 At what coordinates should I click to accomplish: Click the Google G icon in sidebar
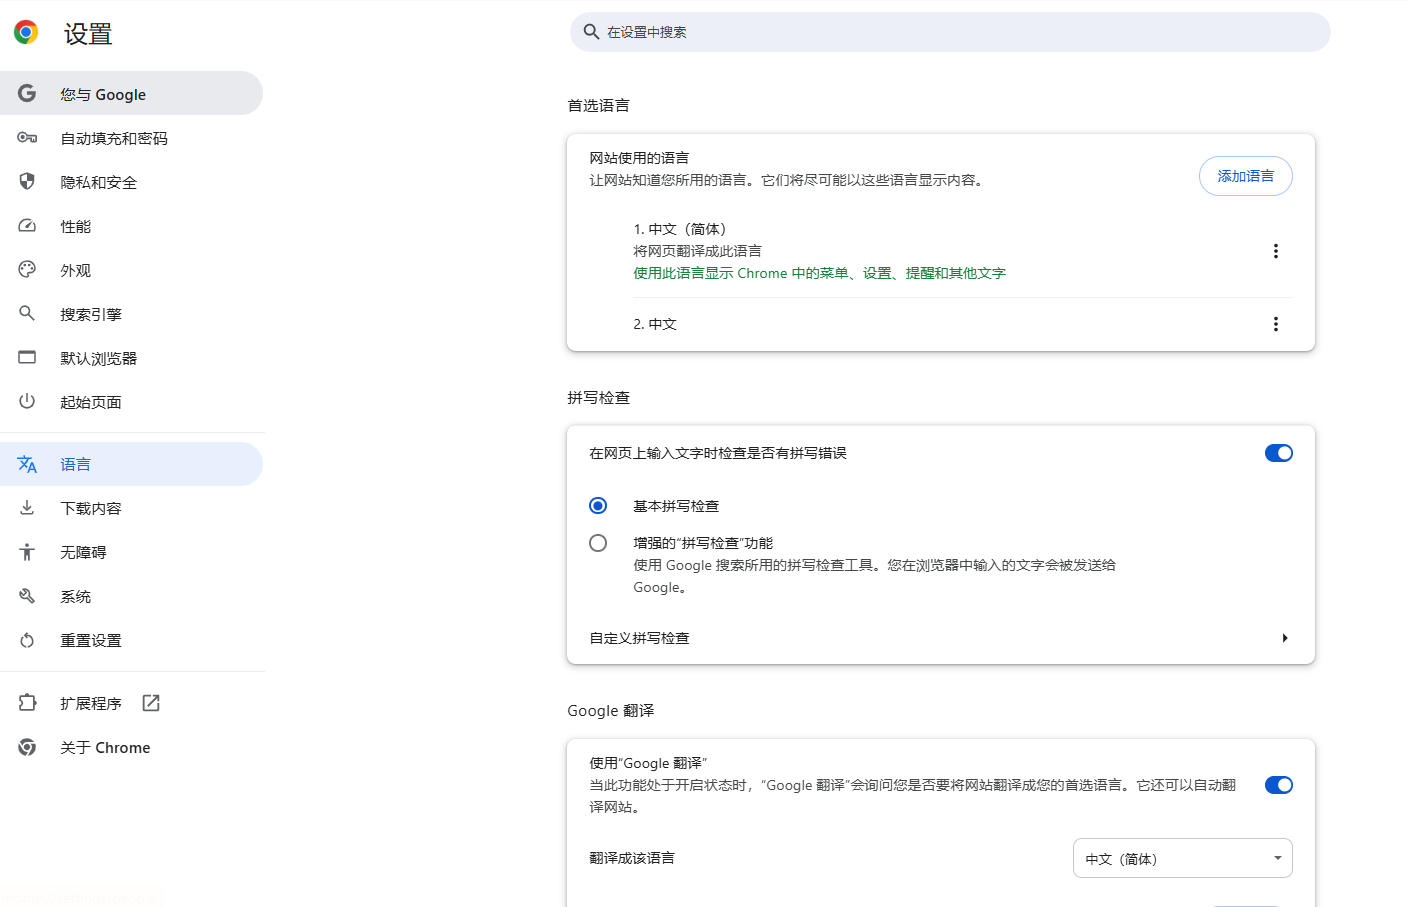click(x=27, y=93)
